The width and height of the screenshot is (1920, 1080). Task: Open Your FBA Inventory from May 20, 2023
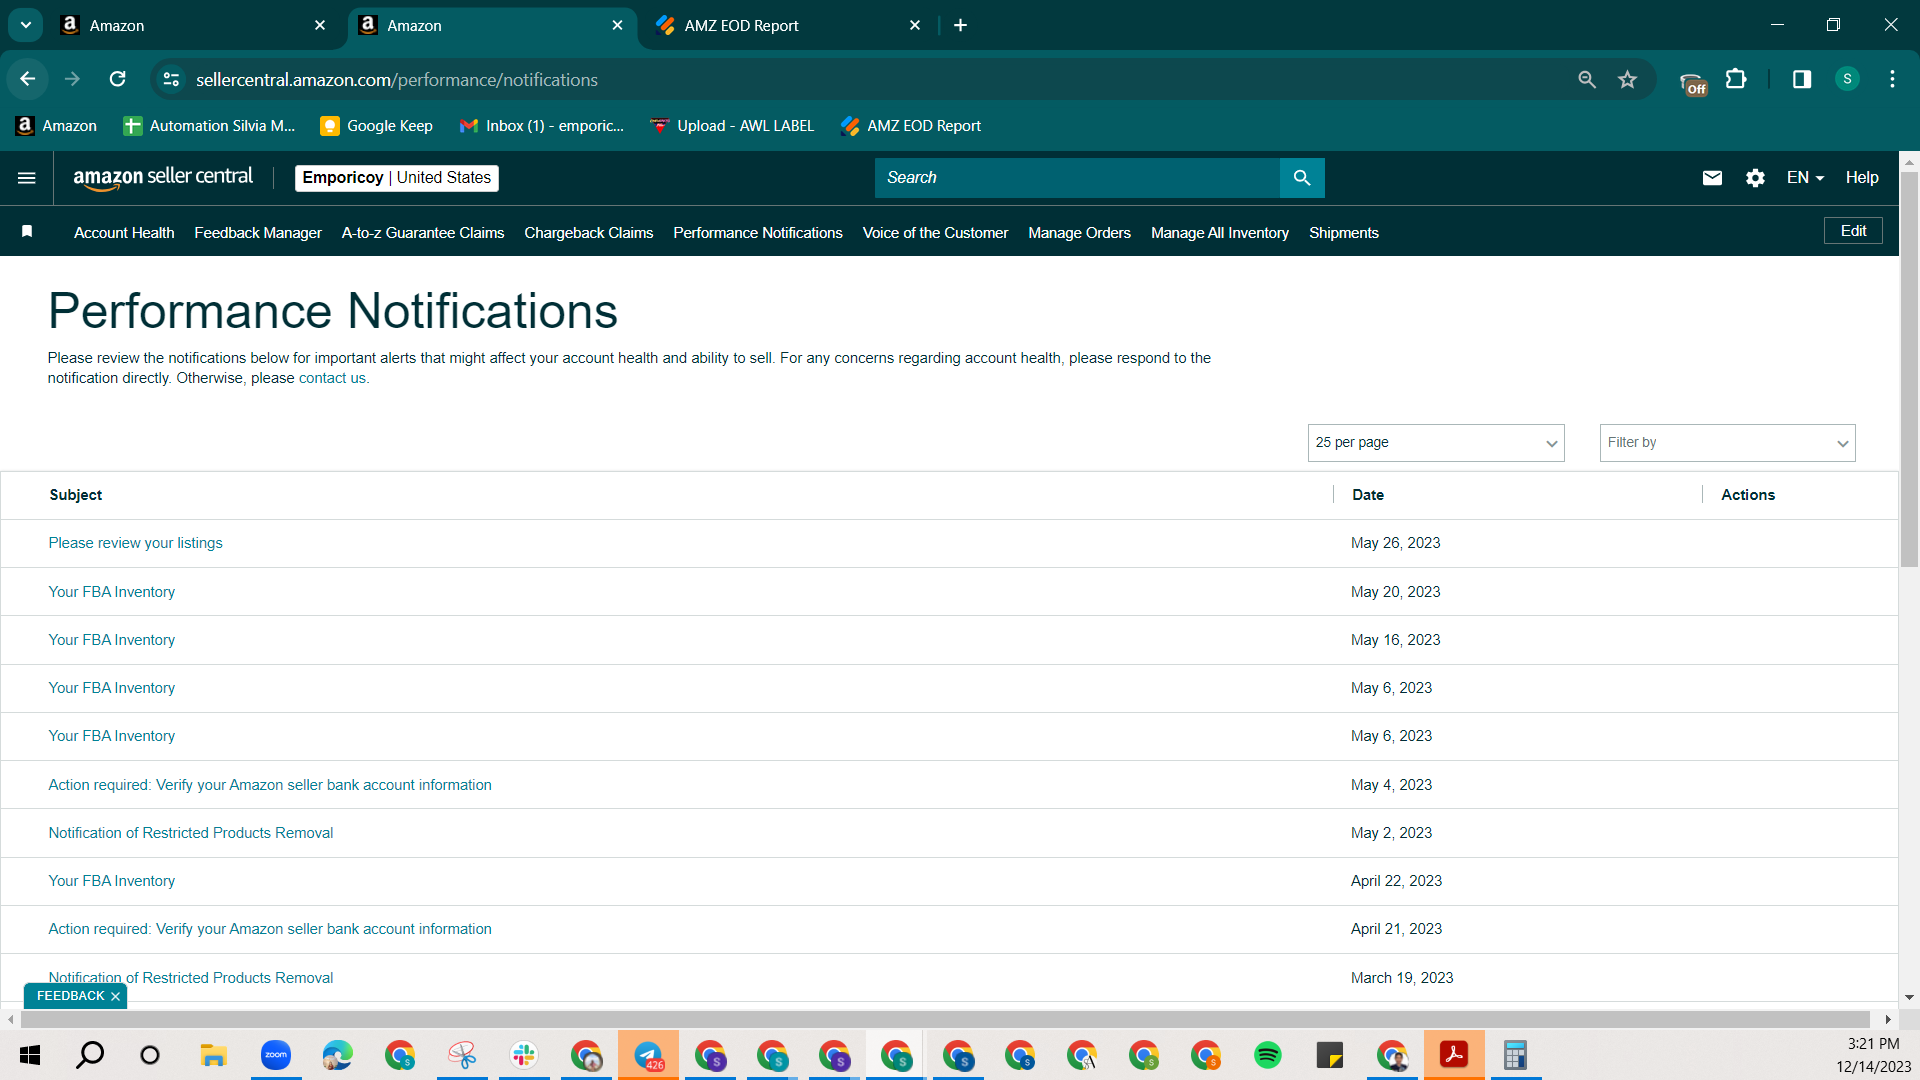tap(112, 592)
